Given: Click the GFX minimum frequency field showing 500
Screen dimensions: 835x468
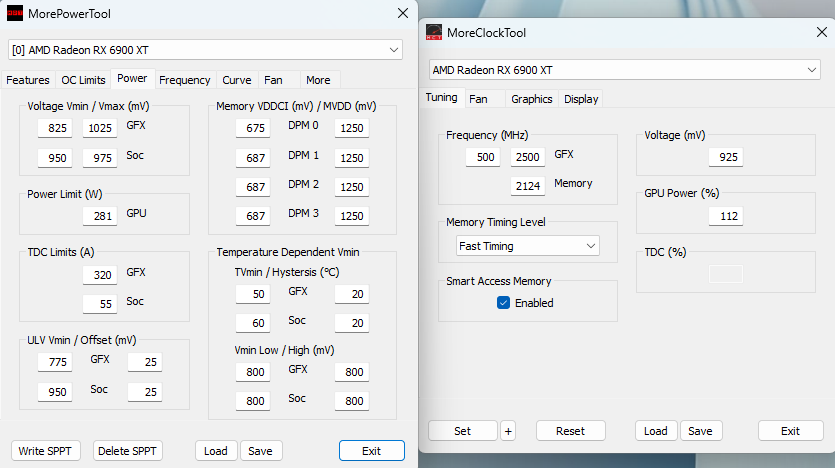Looking at the screenshot, I should (x=483, y=157).
